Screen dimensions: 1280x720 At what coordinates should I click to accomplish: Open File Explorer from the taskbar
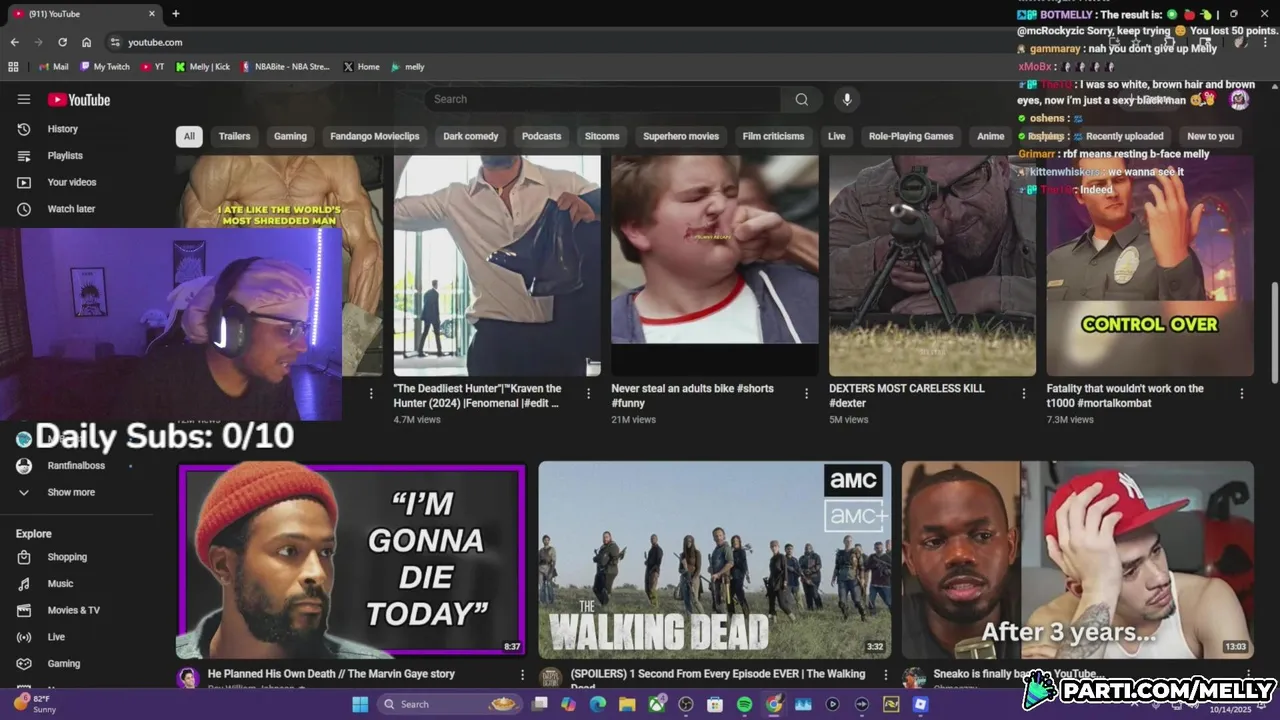point(627,704)
